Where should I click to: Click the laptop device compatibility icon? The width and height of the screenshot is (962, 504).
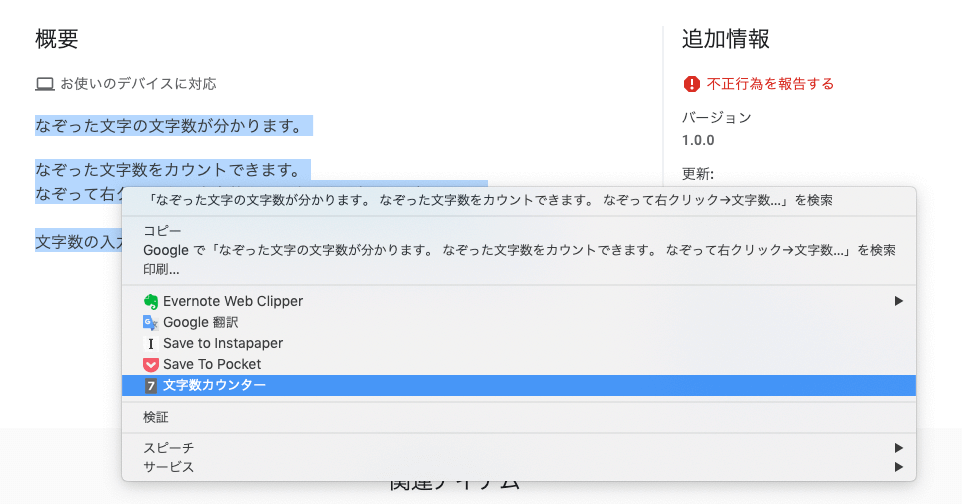click(45, 83)
